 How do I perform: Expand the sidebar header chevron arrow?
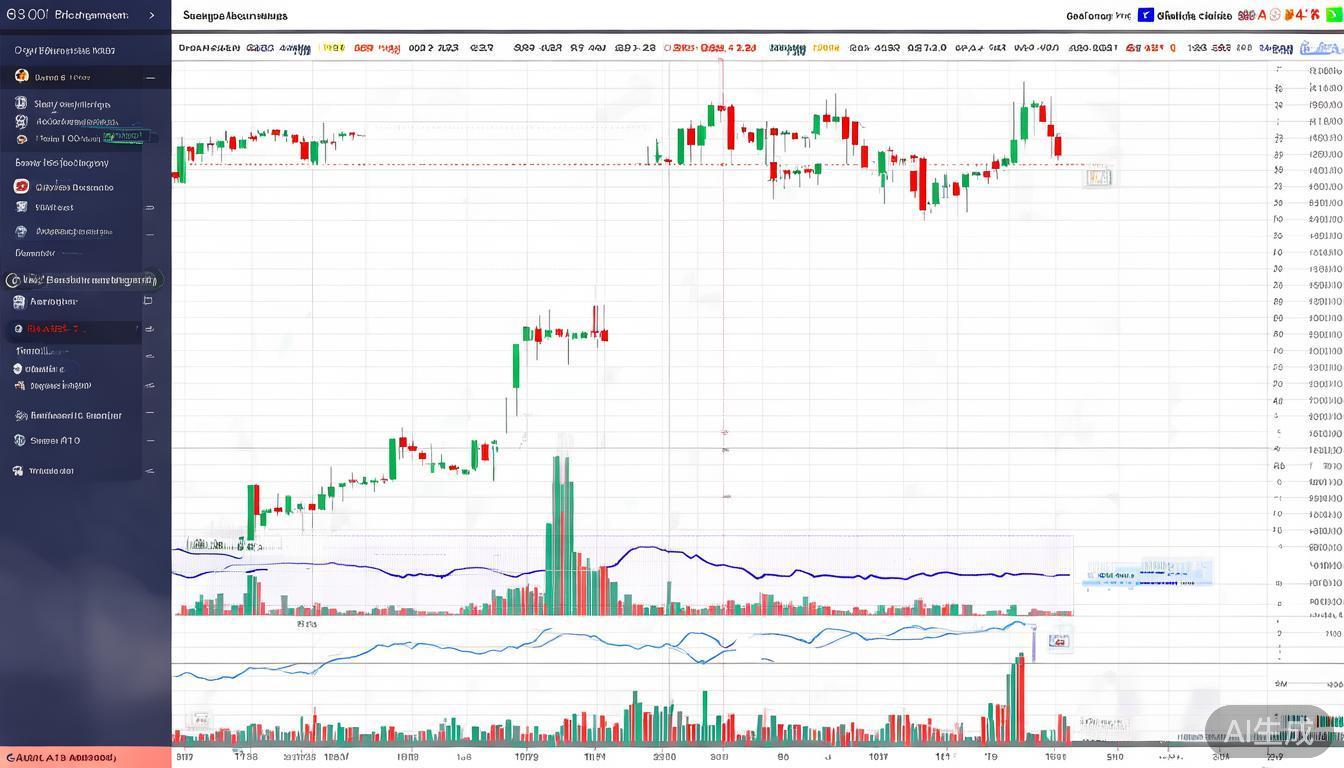(x=152, y=15)
